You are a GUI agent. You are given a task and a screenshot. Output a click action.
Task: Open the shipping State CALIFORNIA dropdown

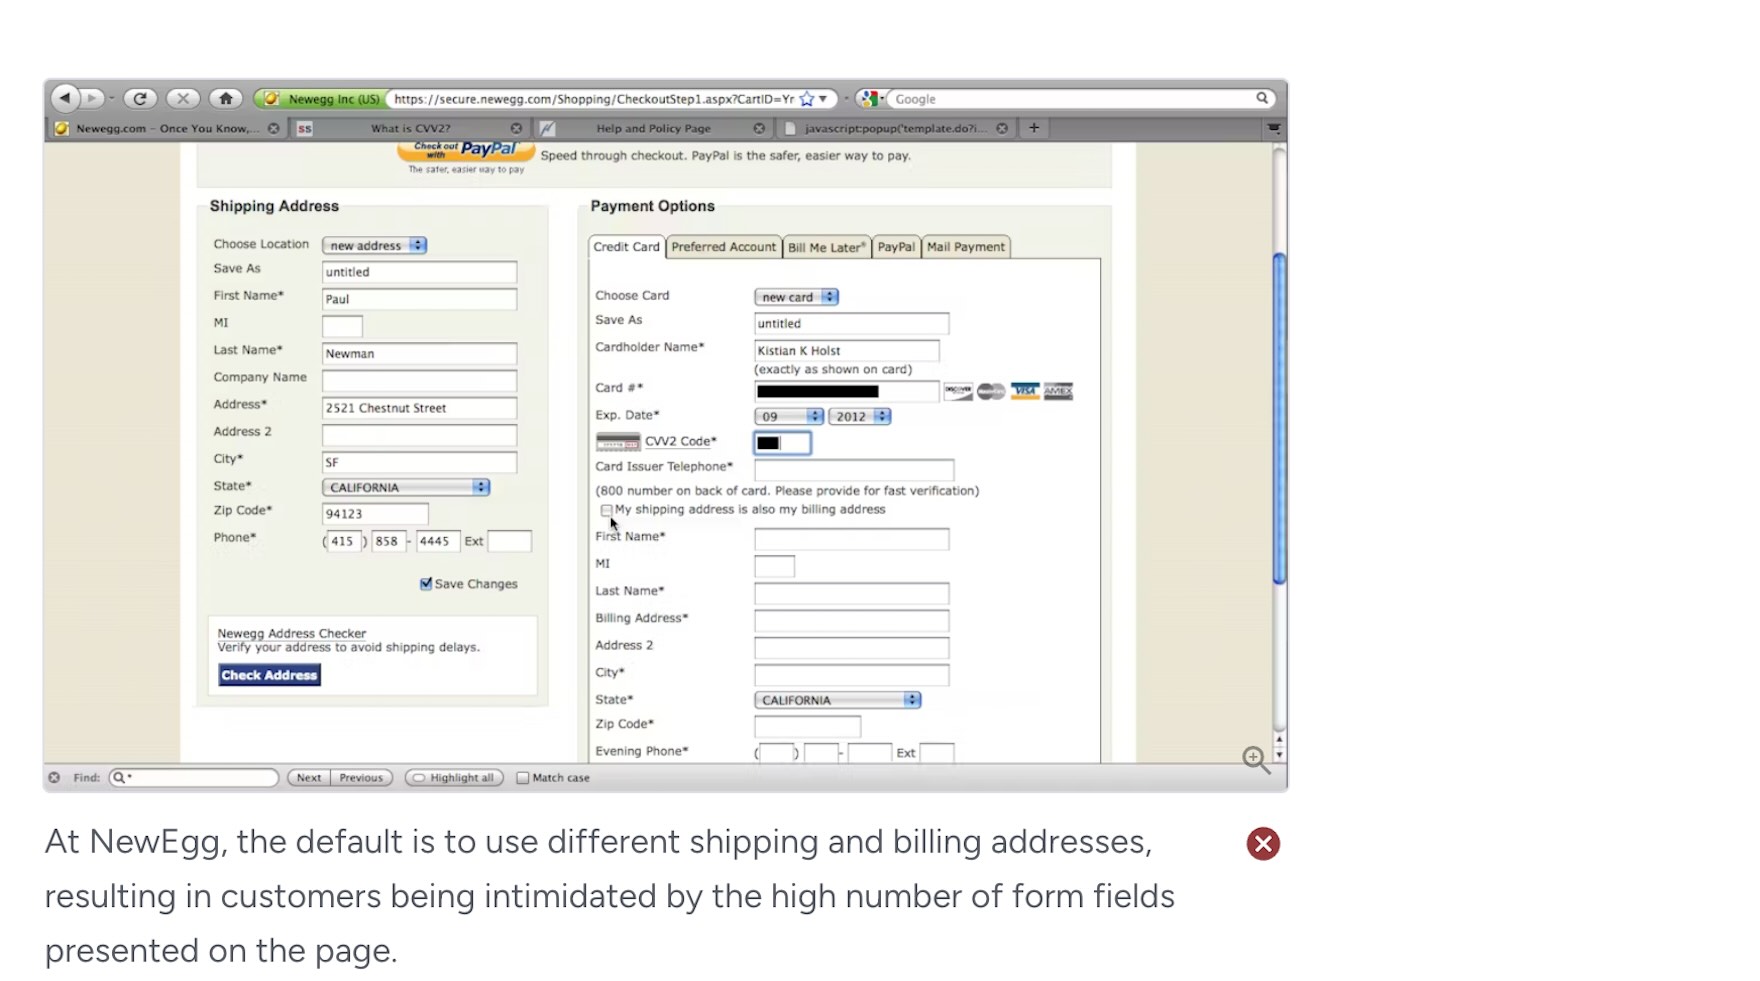405,487
